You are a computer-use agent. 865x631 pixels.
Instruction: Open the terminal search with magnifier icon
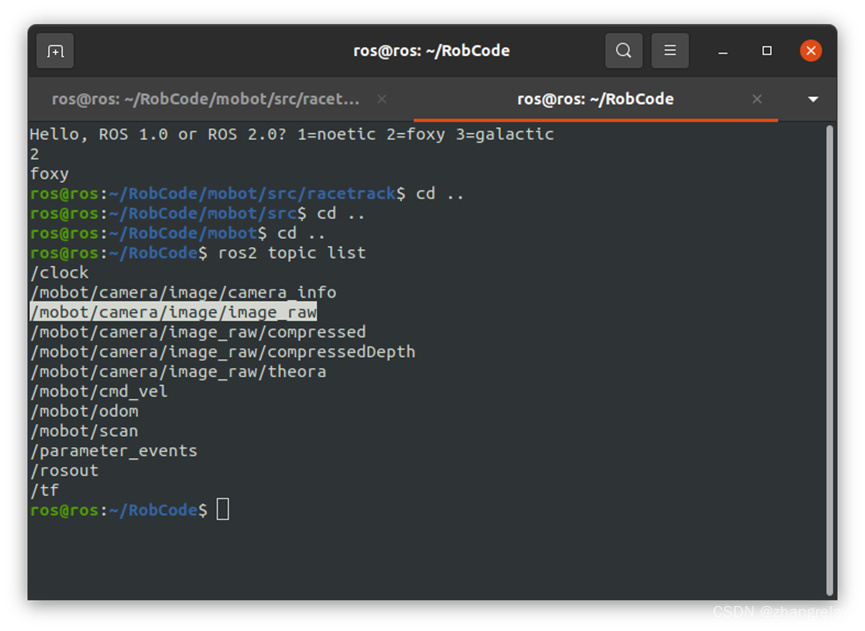(623, 50)
